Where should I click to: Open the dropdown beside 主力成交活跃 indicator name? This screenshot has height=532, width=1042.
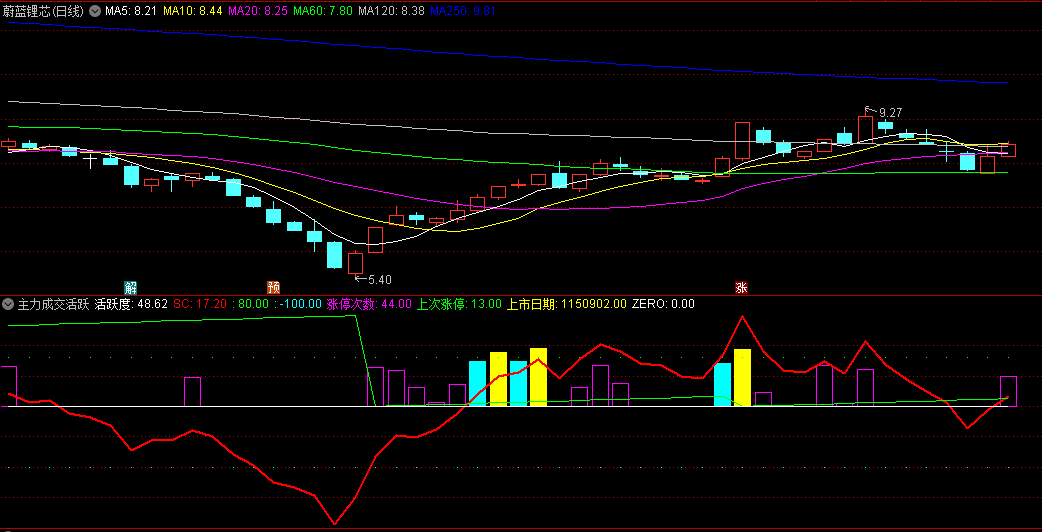pyautogui.click(x=9, y=304)
